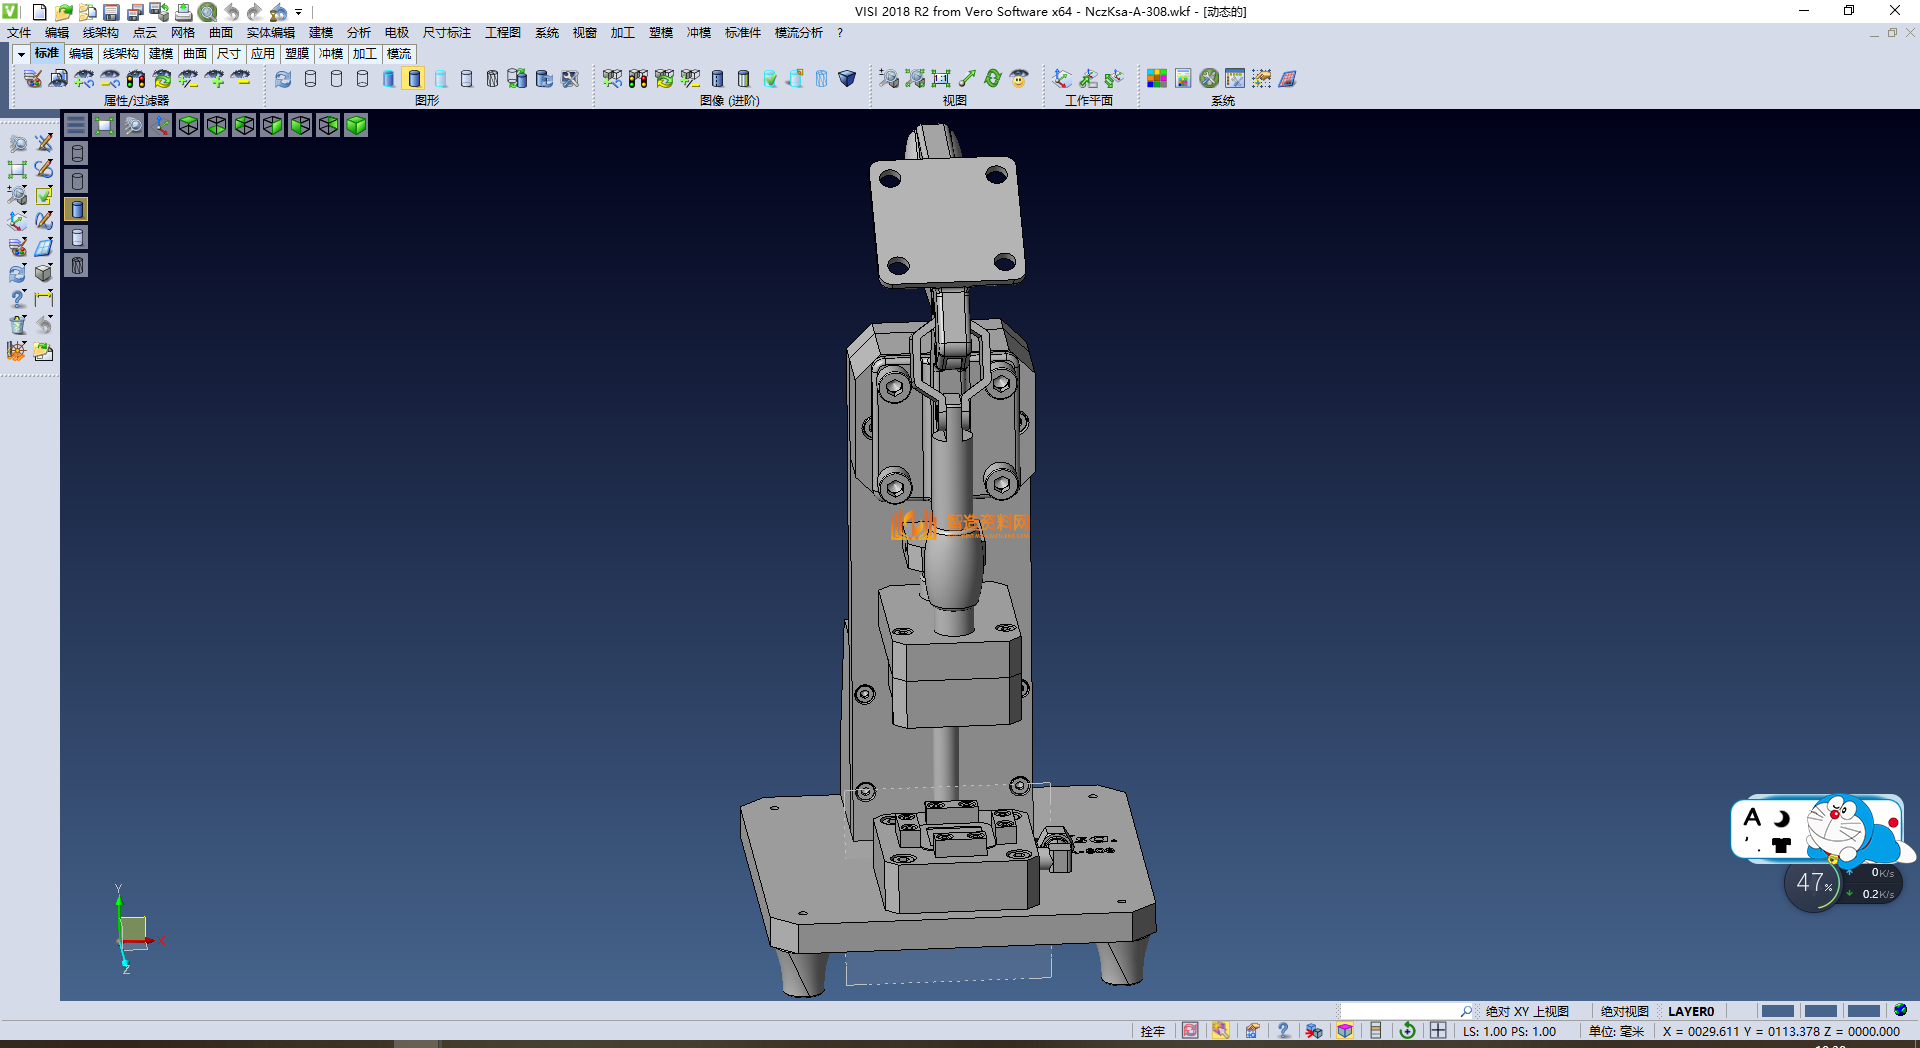Image resolution: width=1920 pixels, height=1048 pixels.
Task: Click the smiley eye view icon
Action: (1019, 79)
